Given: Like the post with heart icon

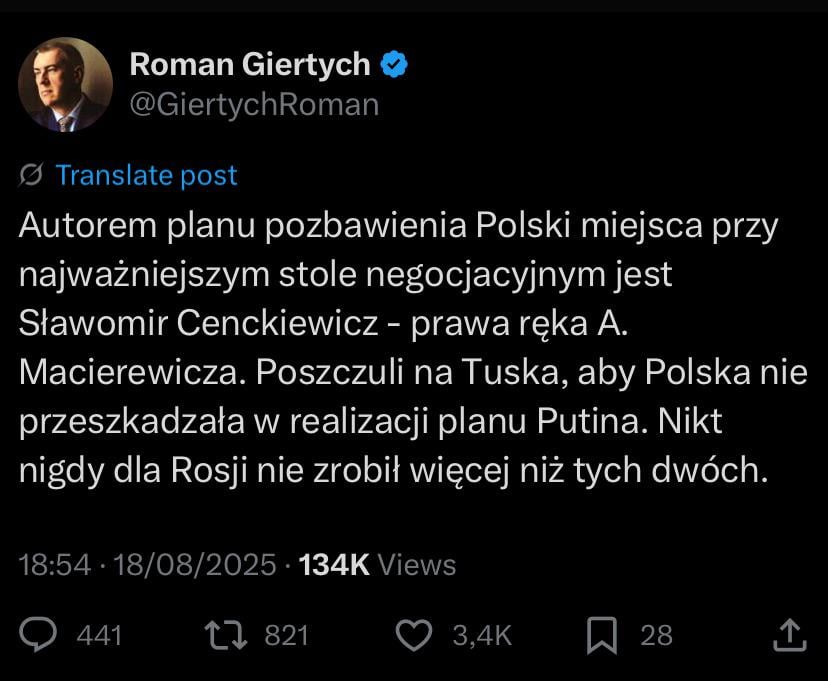Looking at the screenshot, I should (x=414, y=635).
